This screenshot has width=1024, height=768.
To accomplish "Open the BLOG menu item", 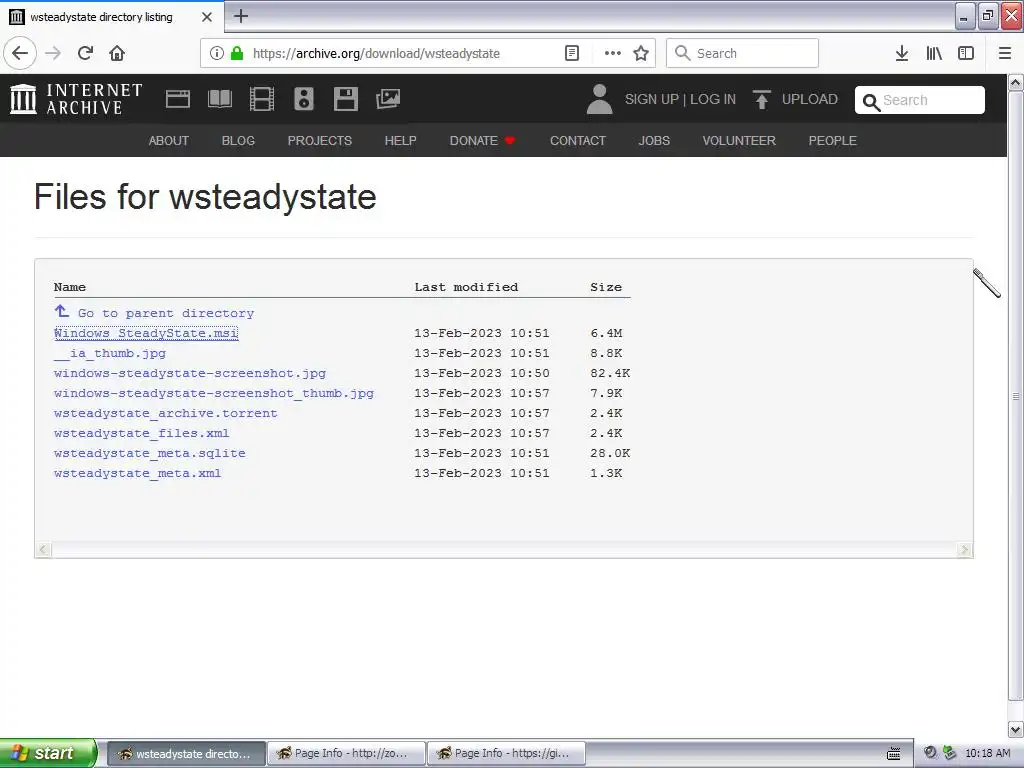I will tap(238, 140).
